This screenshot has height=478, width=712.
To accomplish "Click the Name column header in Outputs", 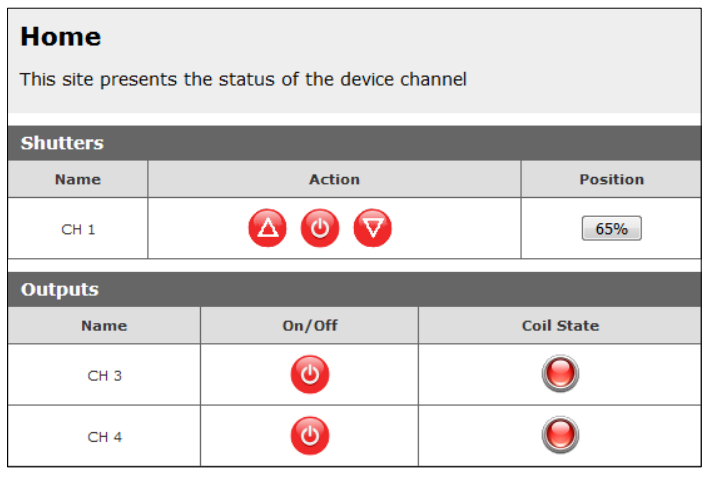I will (104, 326).
